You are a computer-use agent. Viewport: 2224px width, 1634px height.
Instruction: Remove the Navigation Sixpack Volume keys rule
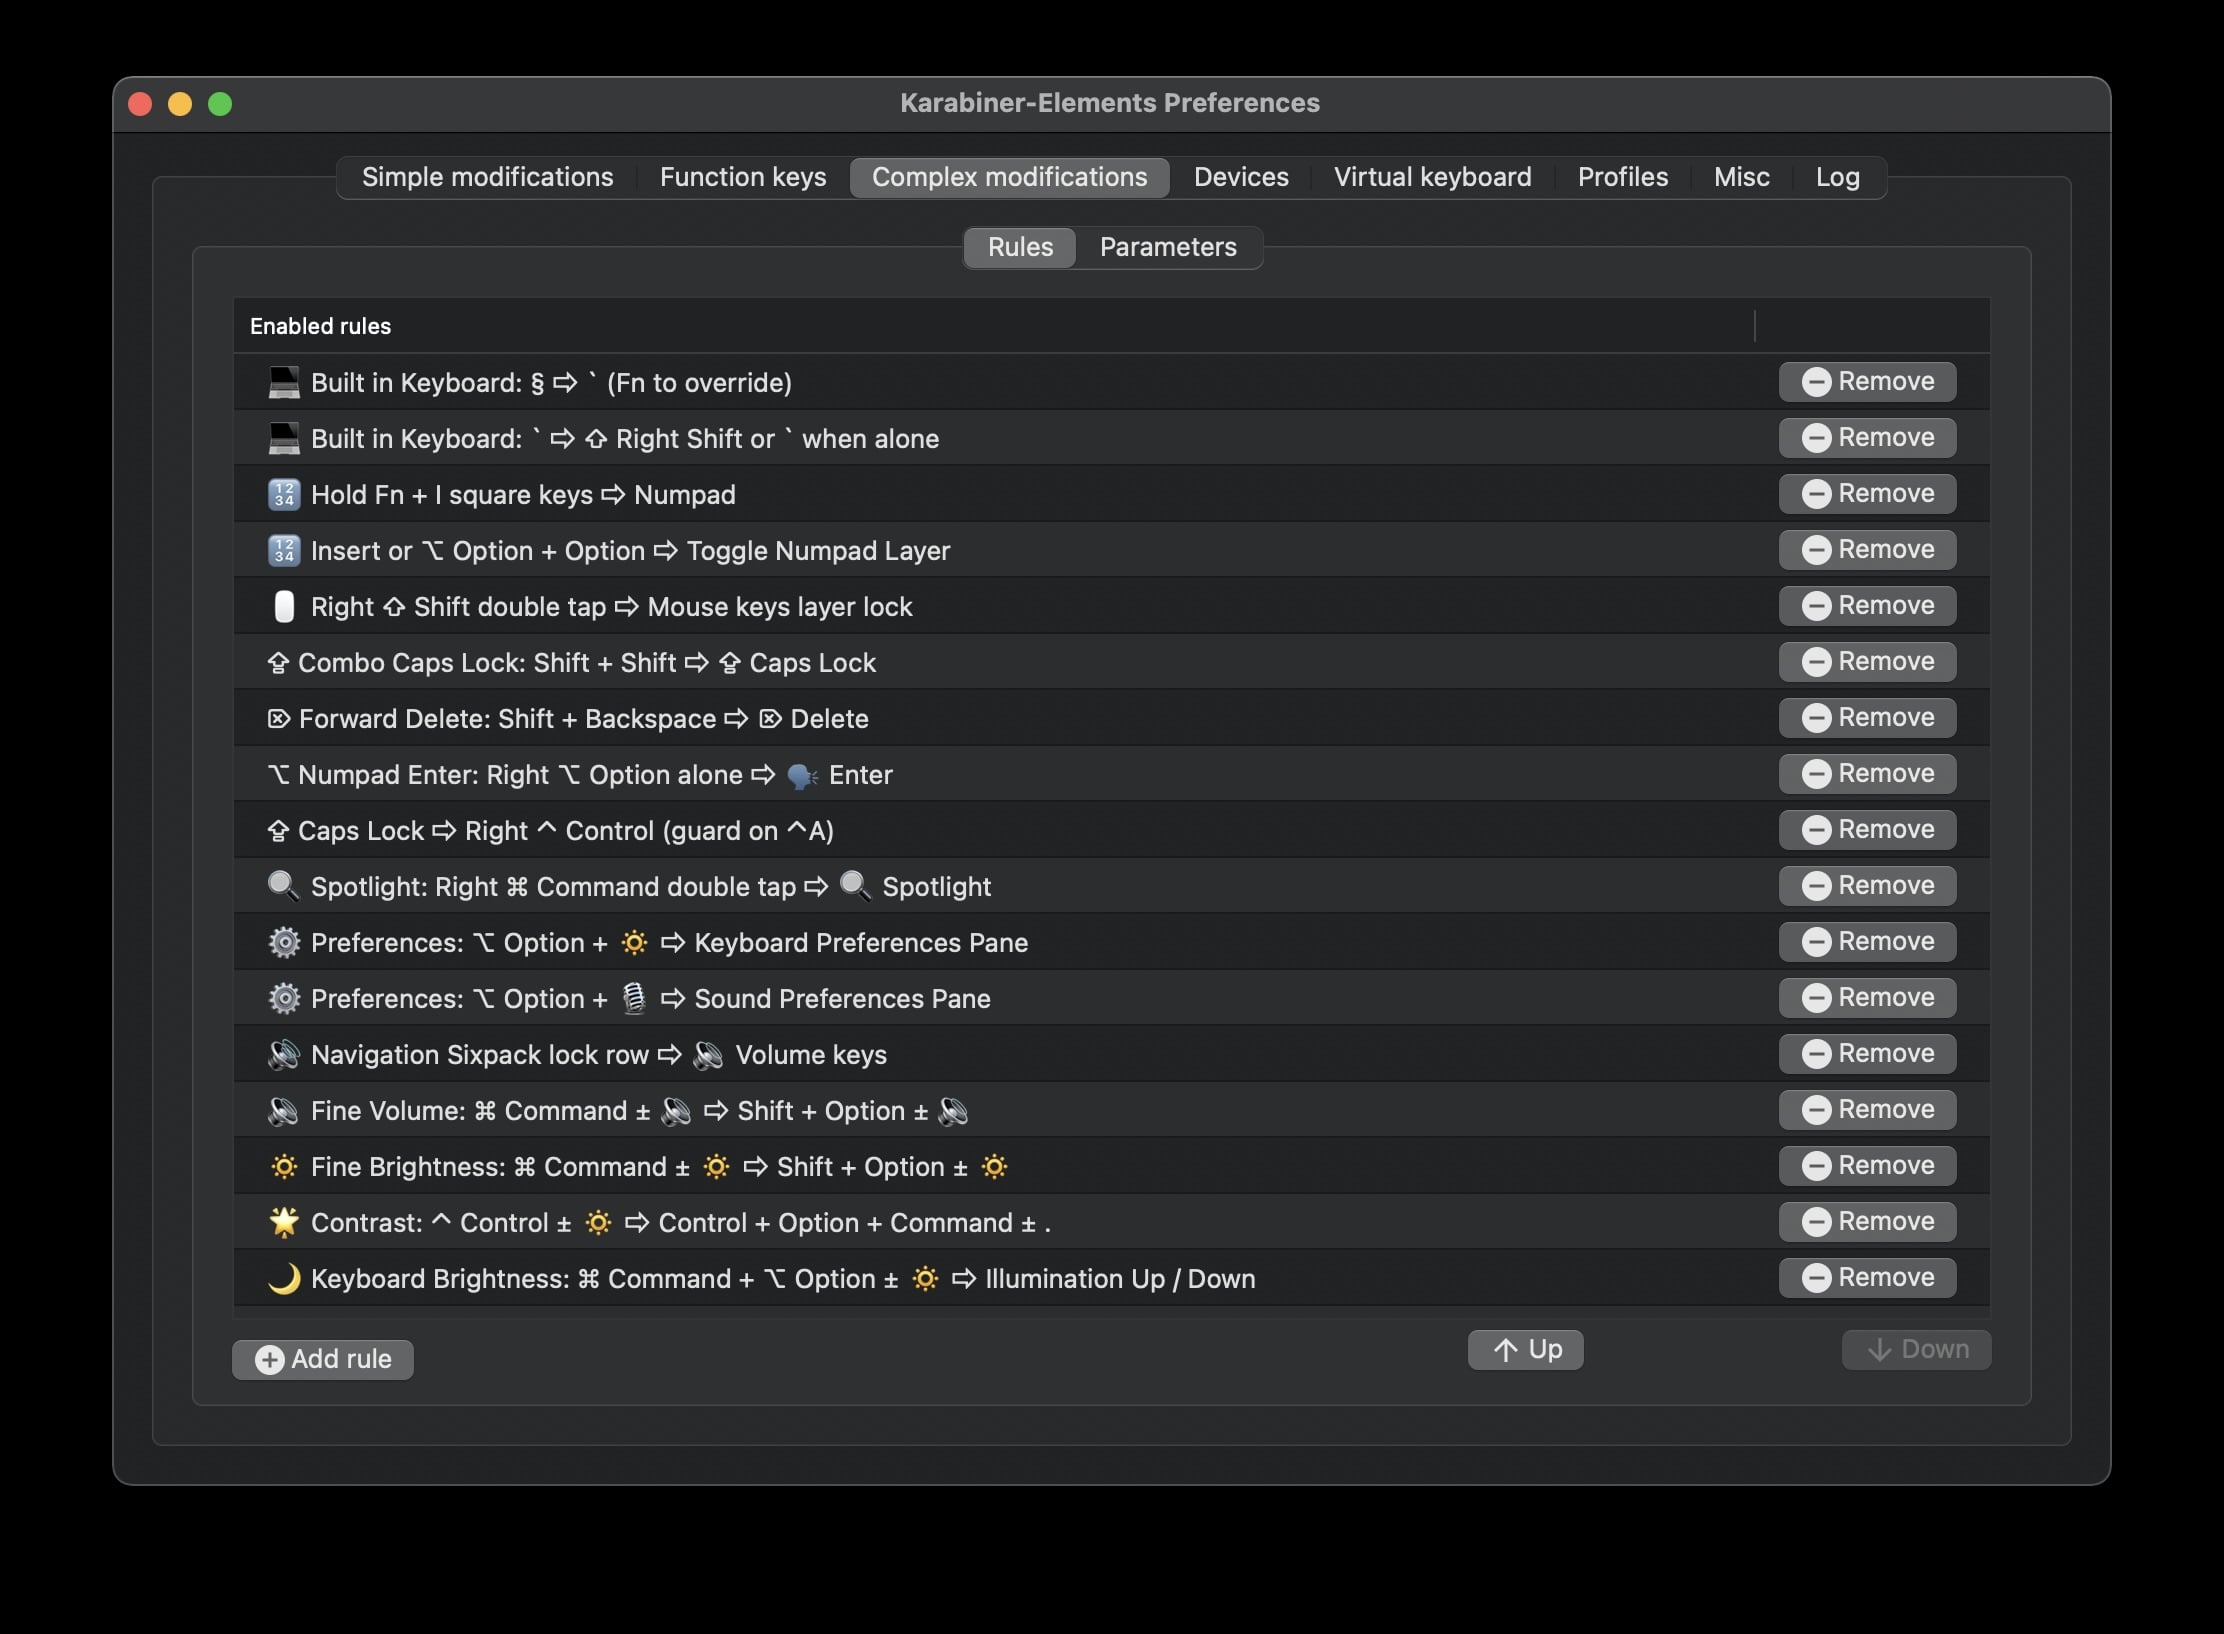(x=1867, y=1054)
